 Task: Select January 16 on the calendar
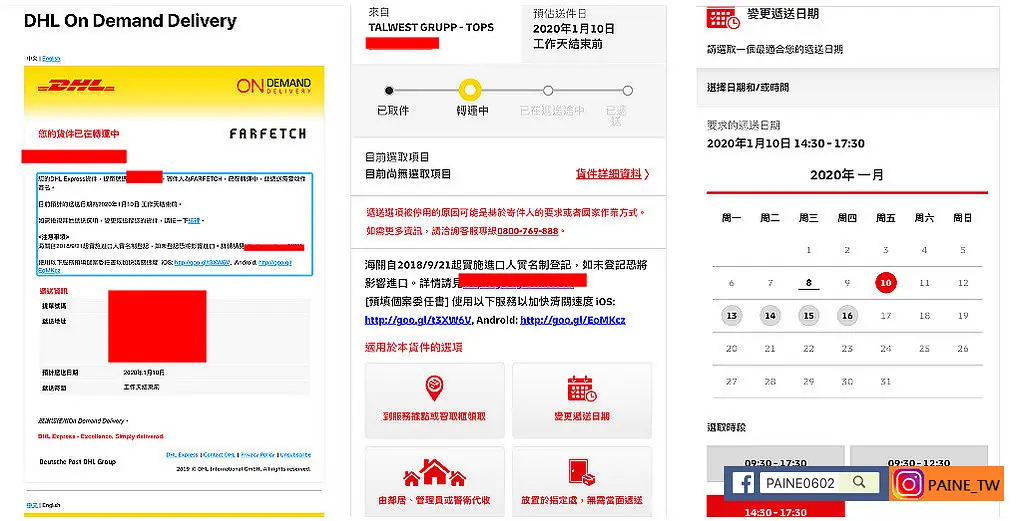[x=847, y=316]
